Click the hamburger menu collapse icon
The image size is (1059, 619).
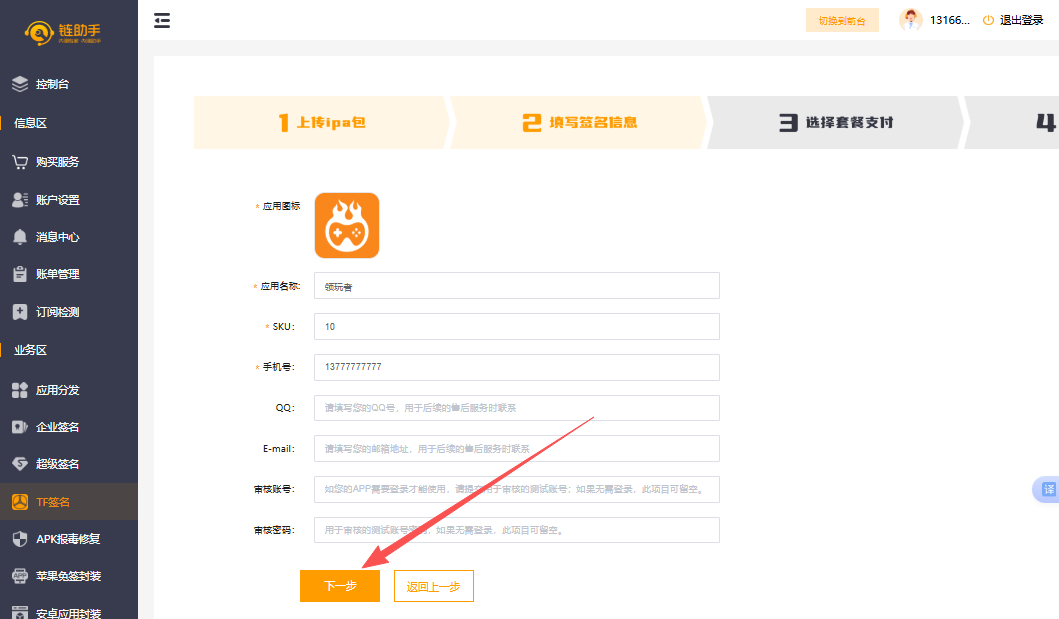click(x=162, y=20)
